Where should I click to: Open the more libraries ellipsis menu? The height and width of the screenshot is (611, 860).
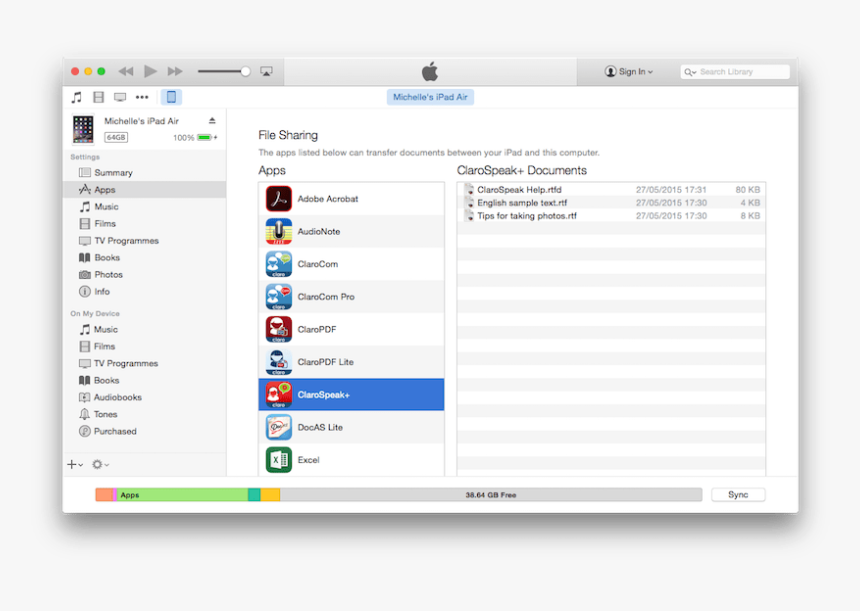tap(142, 97)
